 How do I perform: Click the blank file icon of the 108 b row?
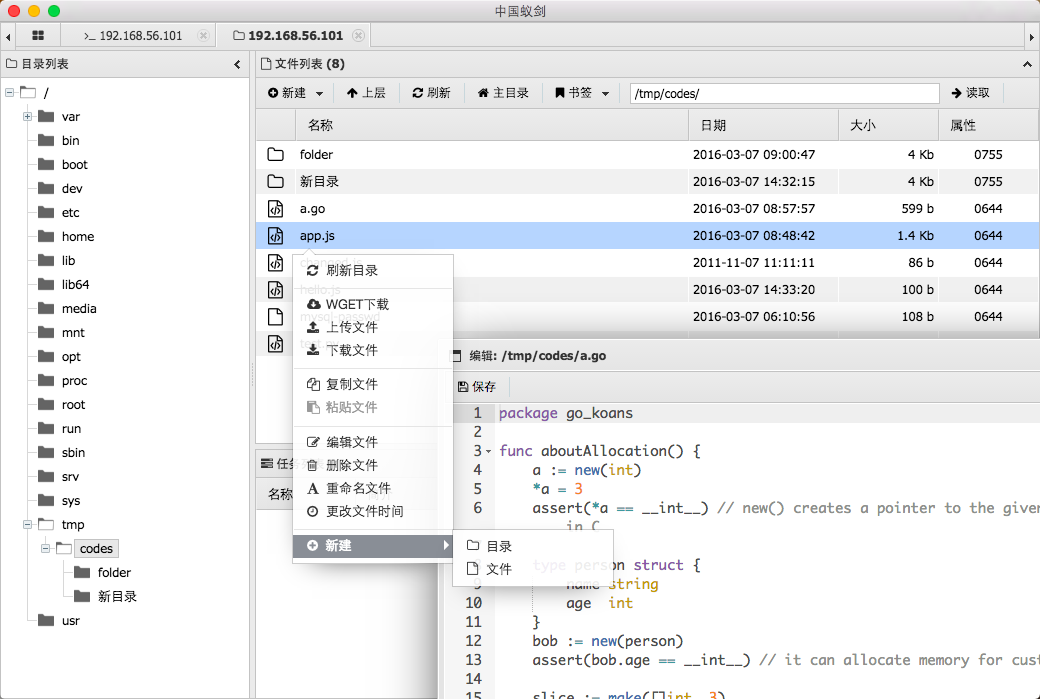275,316
